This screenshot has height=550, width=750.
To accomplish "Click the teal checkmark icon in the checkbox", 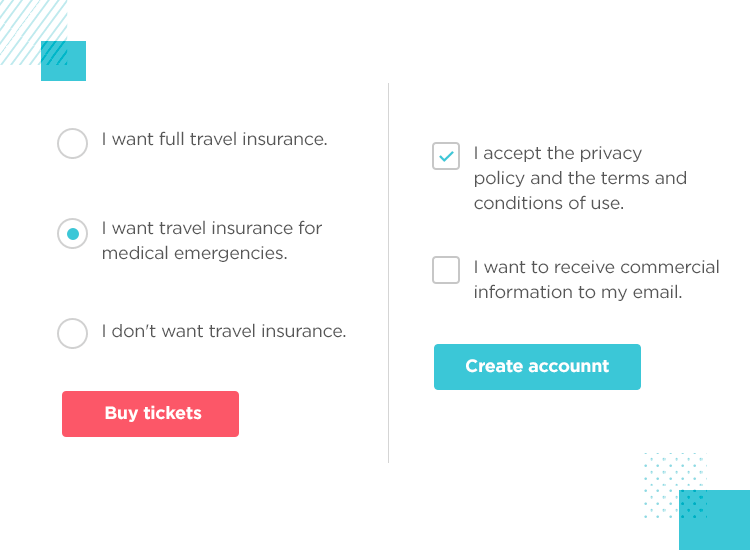I will (x=446, y=156).
